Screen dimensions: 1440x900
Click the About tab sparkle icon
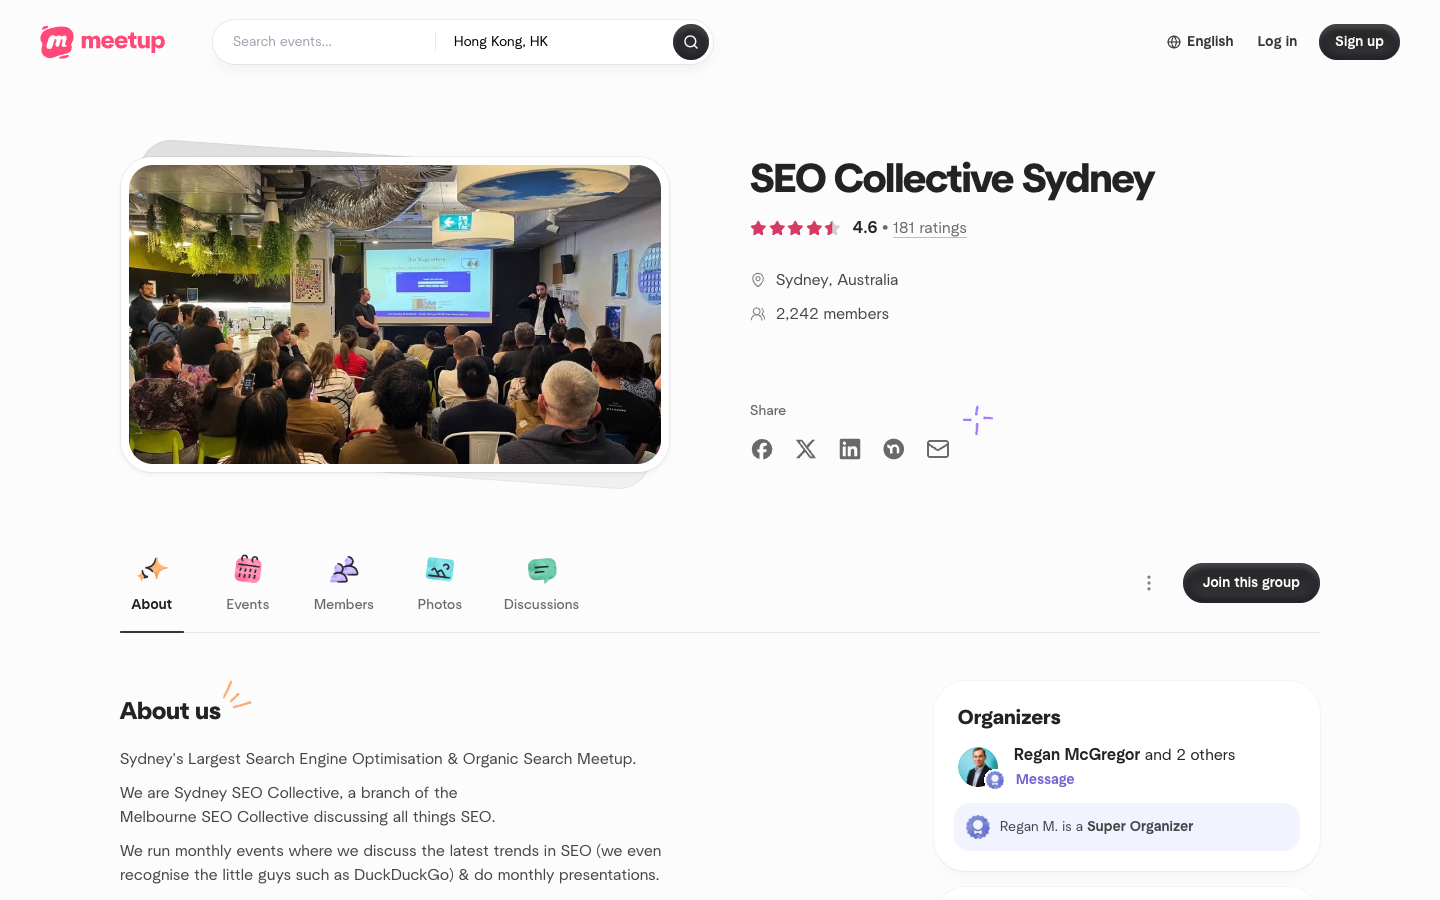pos(152,570)
